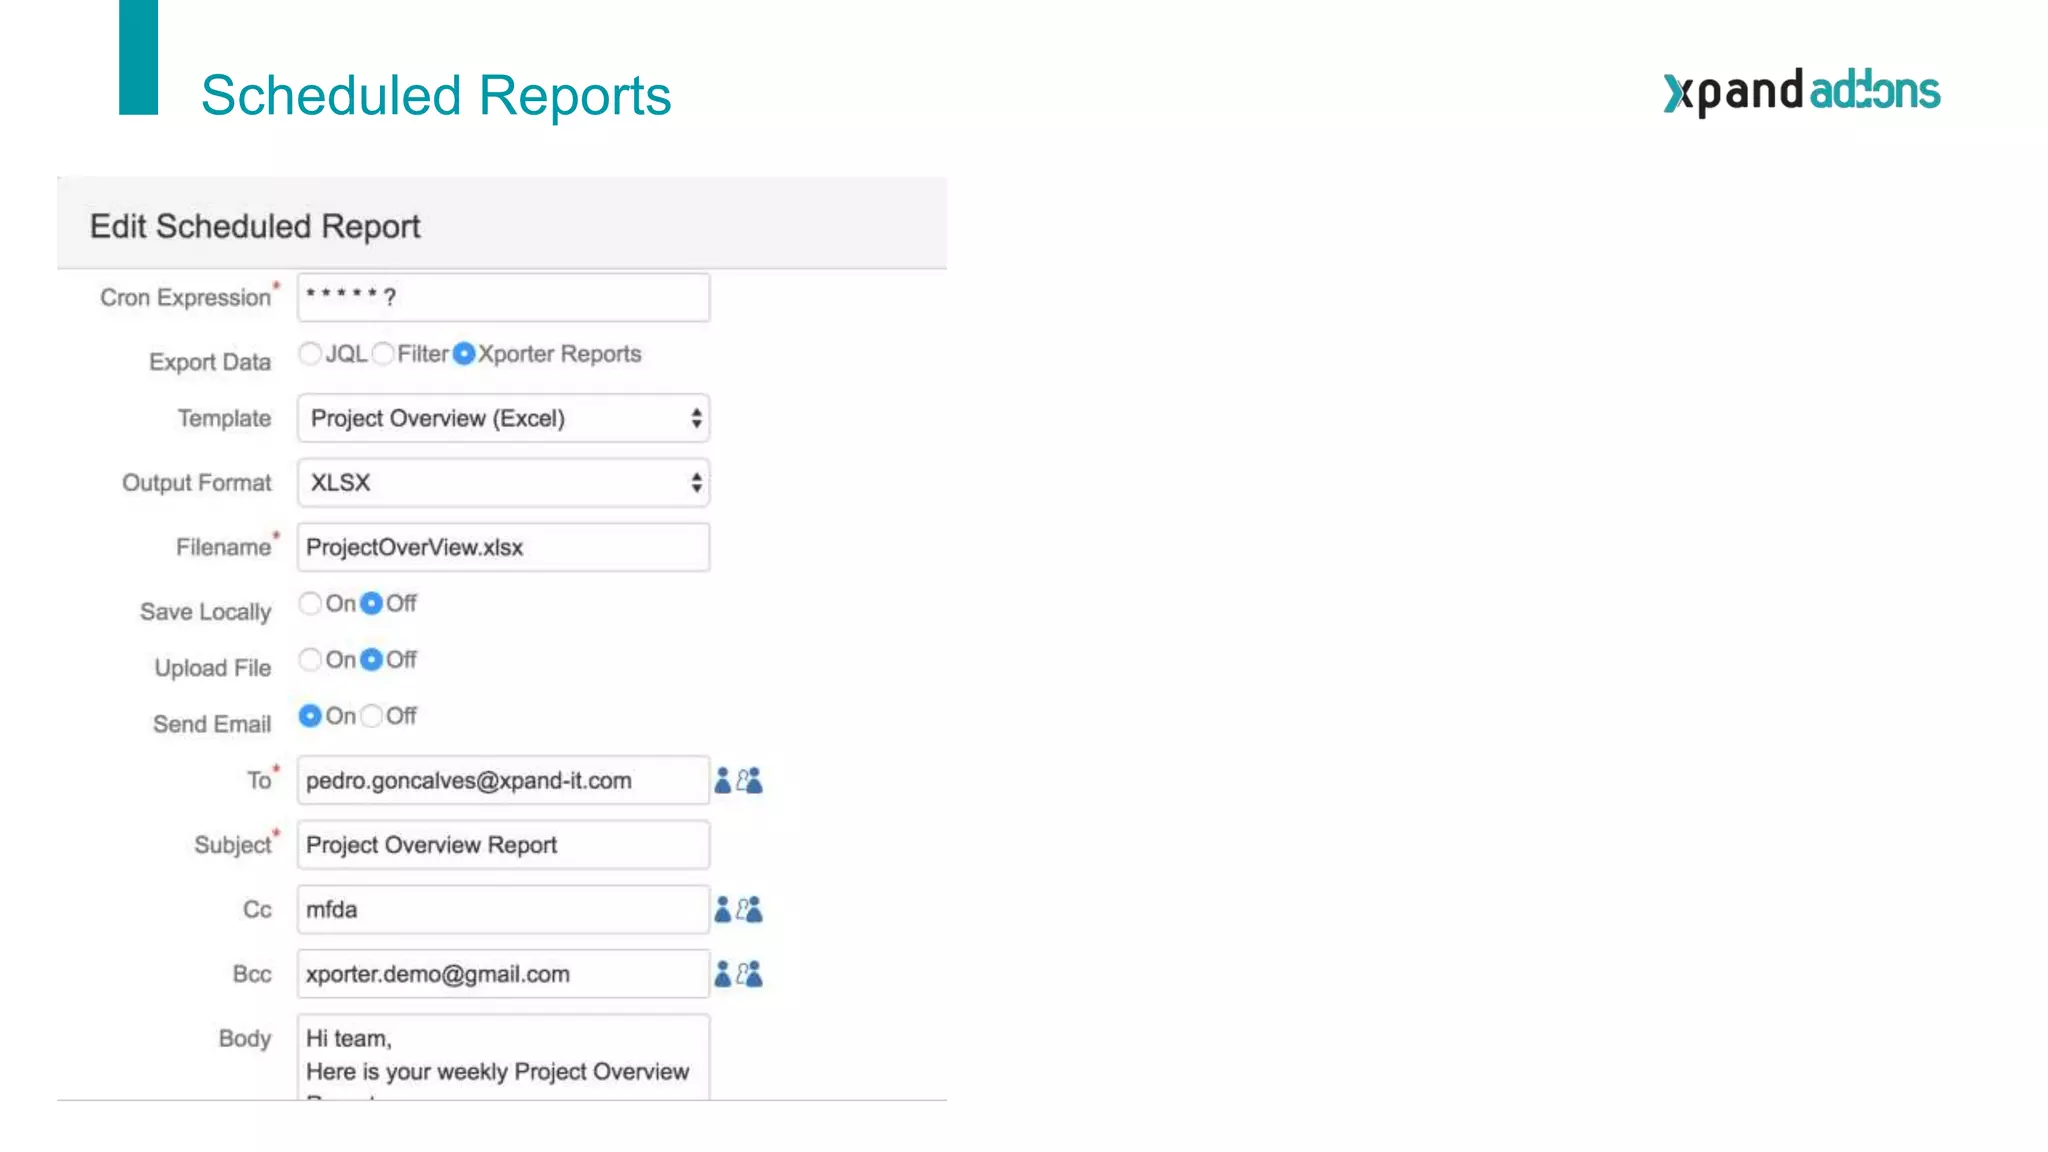Click the "Template" label
Screen dimensions: 2048x1152
pyautogui.click(x=224, y=419)
